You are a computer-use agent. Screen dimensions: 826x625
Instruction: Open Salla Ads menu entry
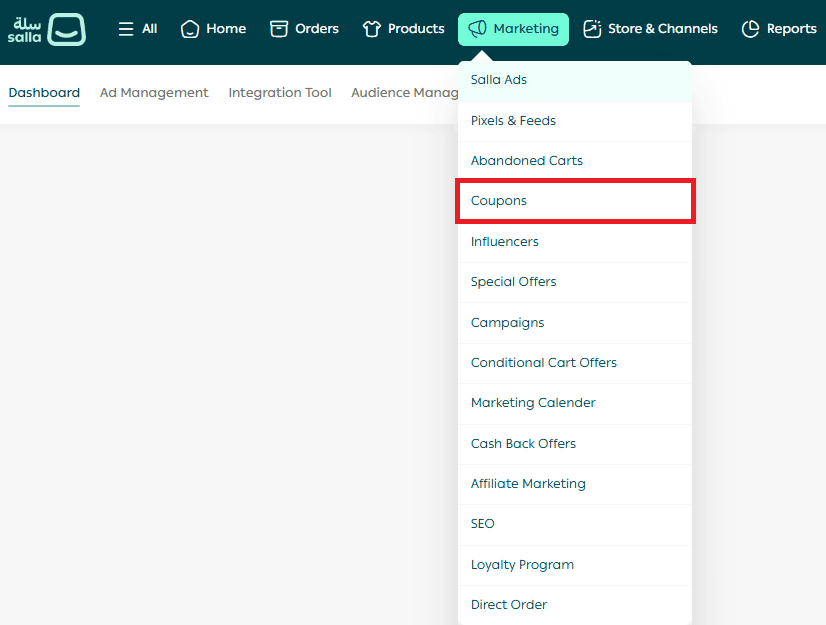499,80
